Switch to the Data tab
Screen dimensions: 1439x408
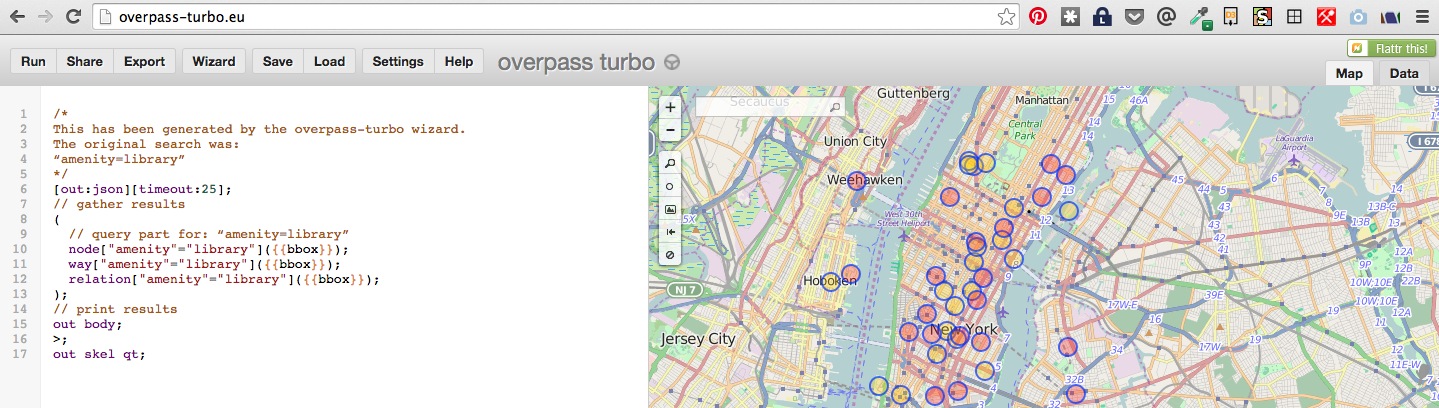click(1403, 73)
